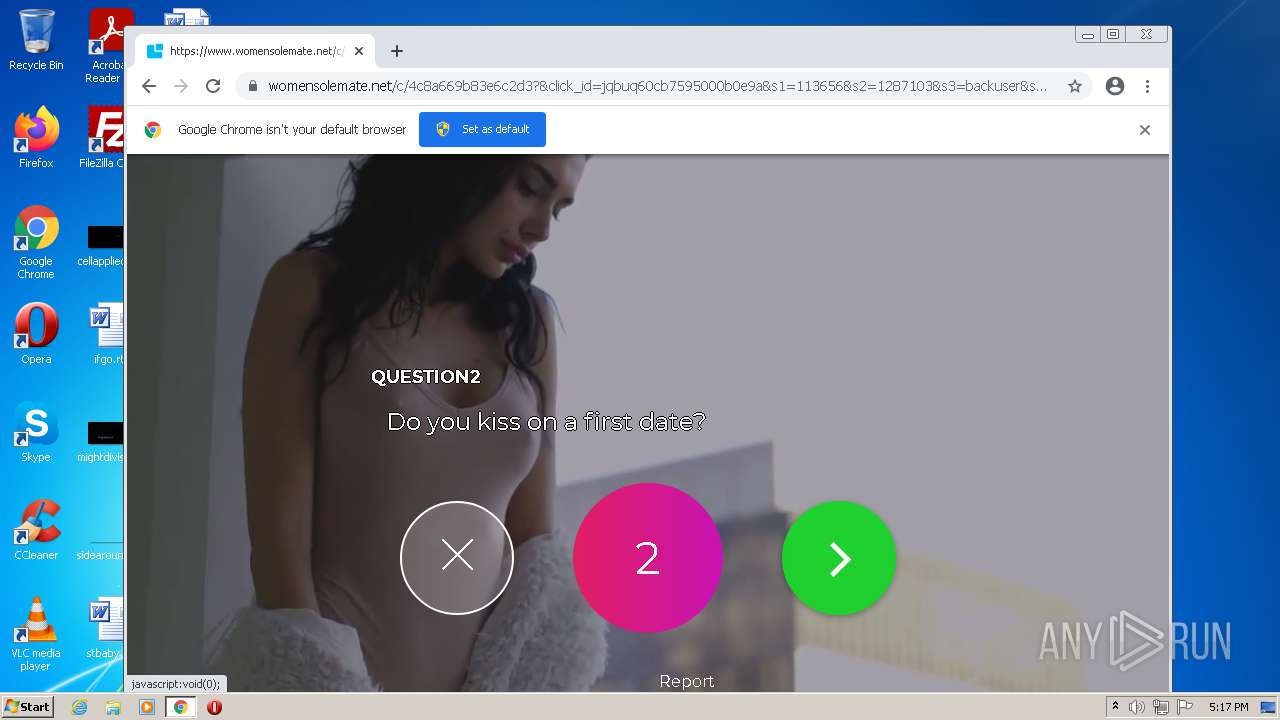Open the Chrome profile avatar menu

pos(1115,86)
